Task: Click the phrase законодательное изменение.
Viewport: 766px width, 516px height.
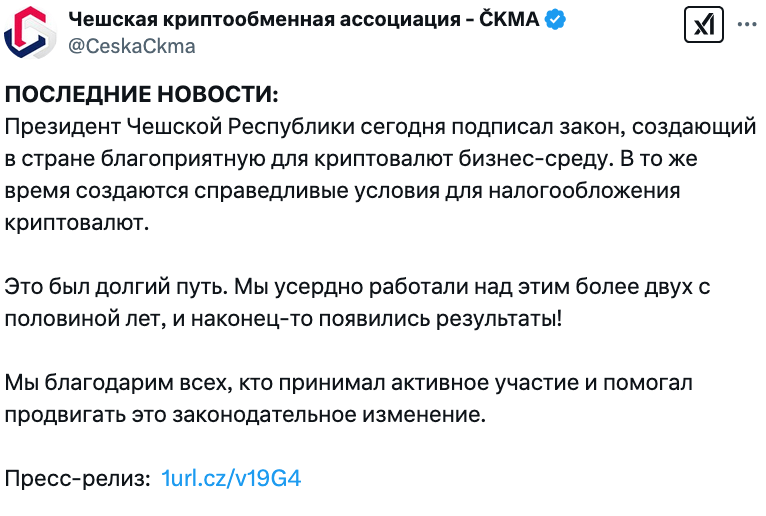Action: click(329, 415)
